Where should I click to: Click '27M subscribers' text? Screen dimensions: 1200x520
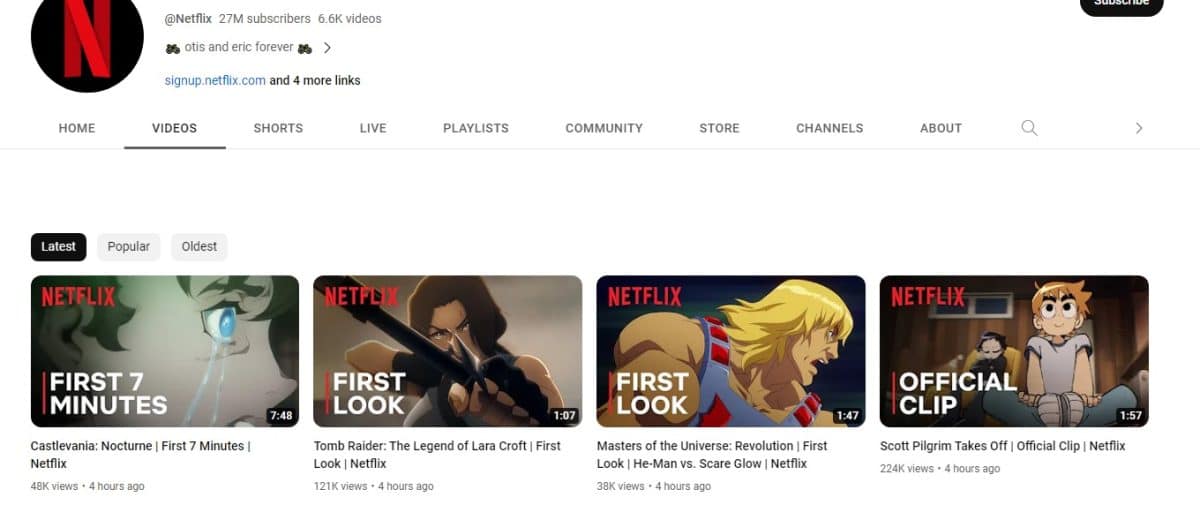tap(264, 18)
